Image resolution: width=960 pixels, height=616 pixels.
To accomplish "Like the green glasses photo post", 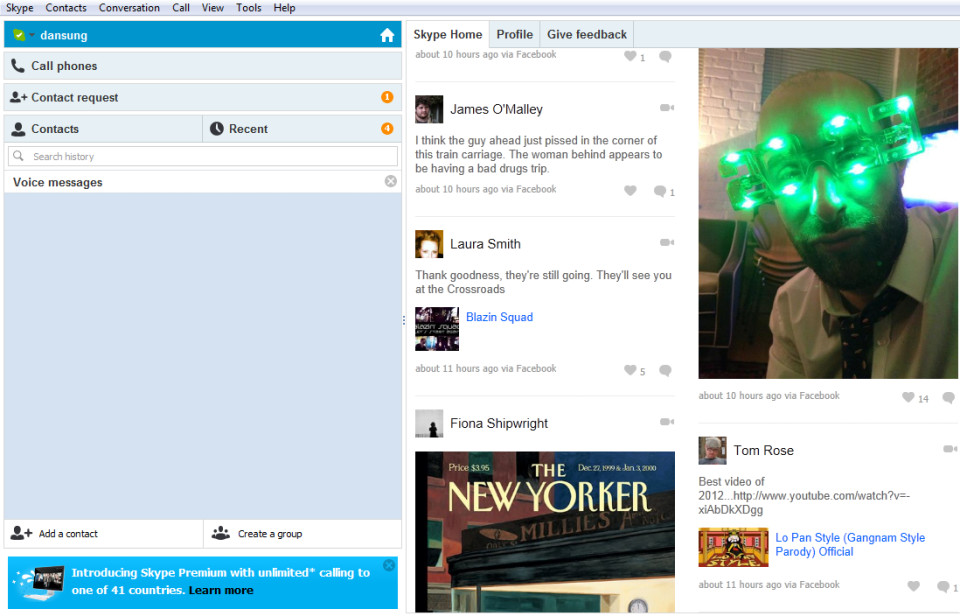I will (x=908, y=397).
